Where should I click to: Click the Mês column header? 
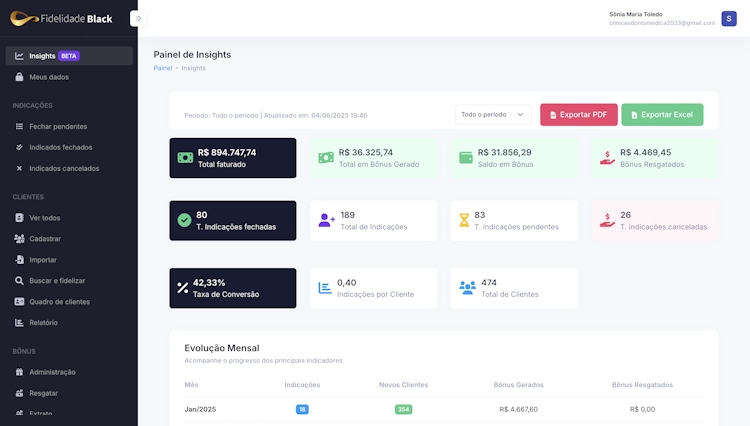point(191,385)
